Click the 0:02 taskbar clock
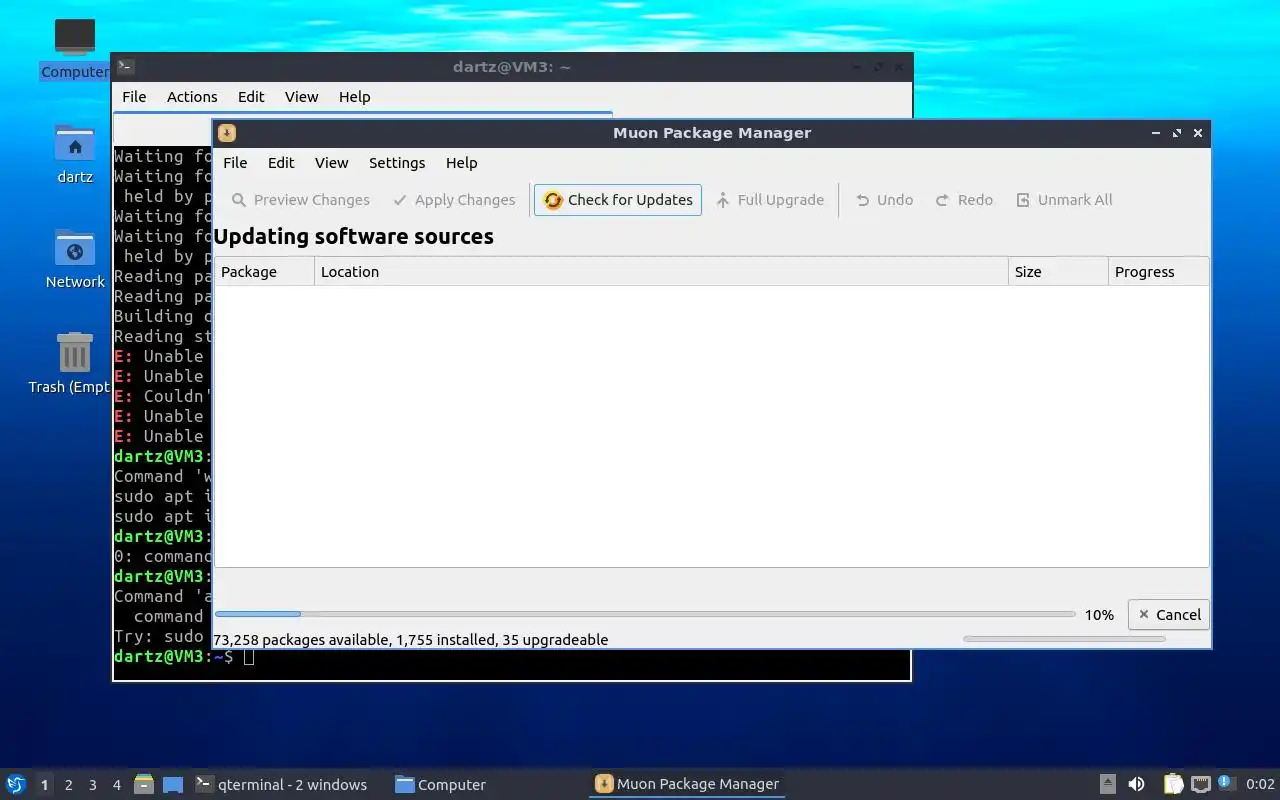 pos(1260,785)
